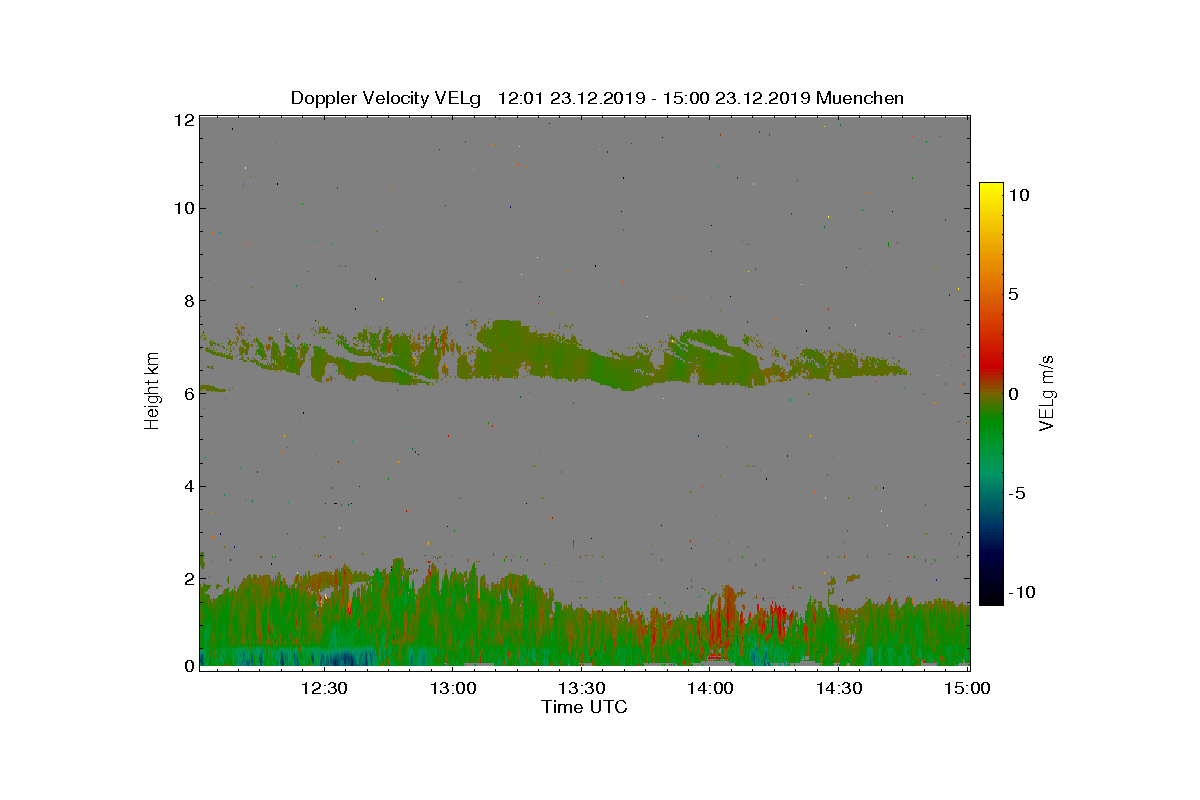Image resolution: width=1200 pixels, height=800 pixels.
Task: Click the 'Muenchen' station name in title
Action: click(x=860, y=98)
